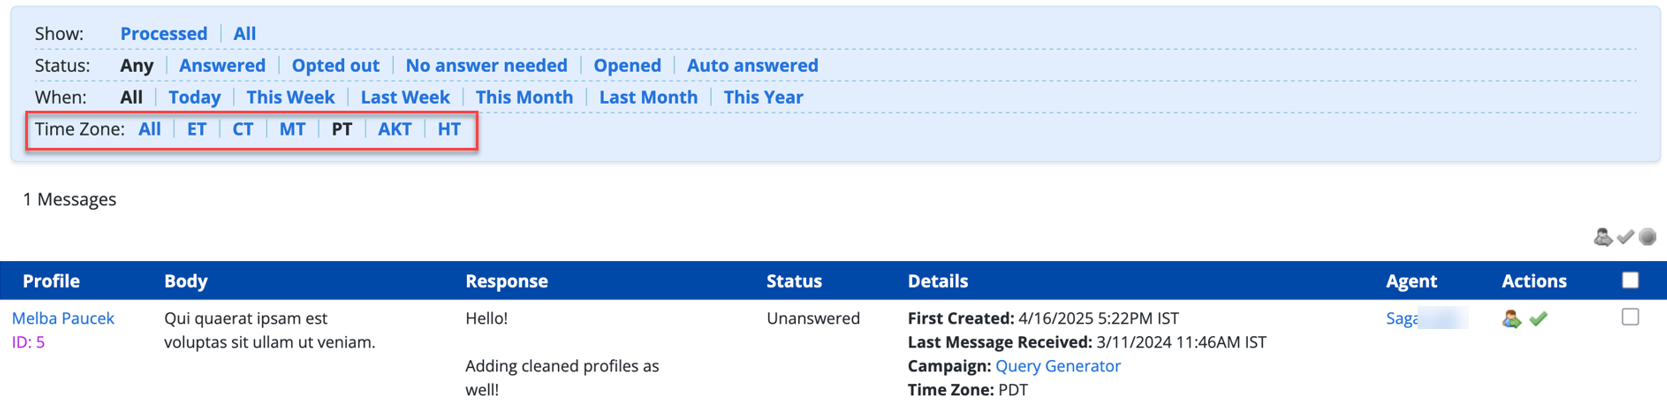The height and width of the screenshot is (405, 1667).
Task: Select the AKT time zone filter
Action: pyautogui.click(x=394, y=129)
